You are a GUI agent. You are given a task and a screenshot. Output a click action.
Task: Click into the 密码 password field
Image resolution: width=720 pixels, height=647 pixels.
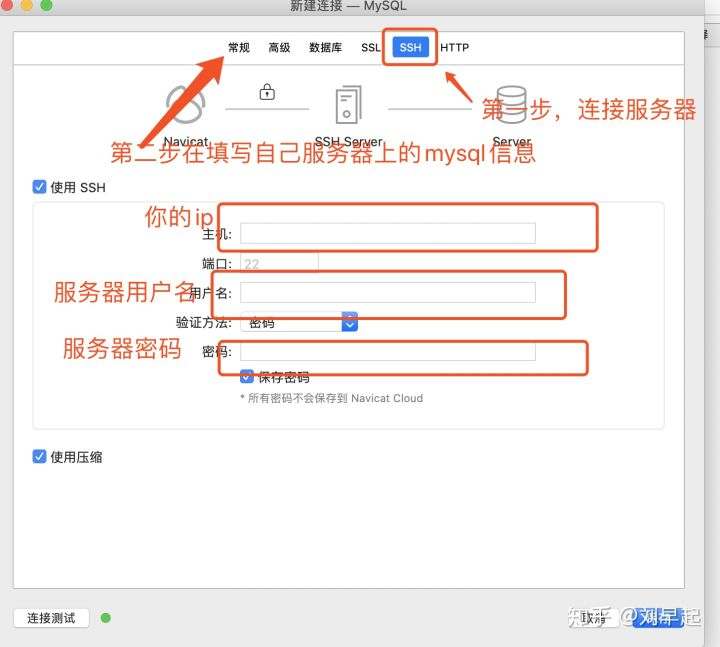(388, 351)
